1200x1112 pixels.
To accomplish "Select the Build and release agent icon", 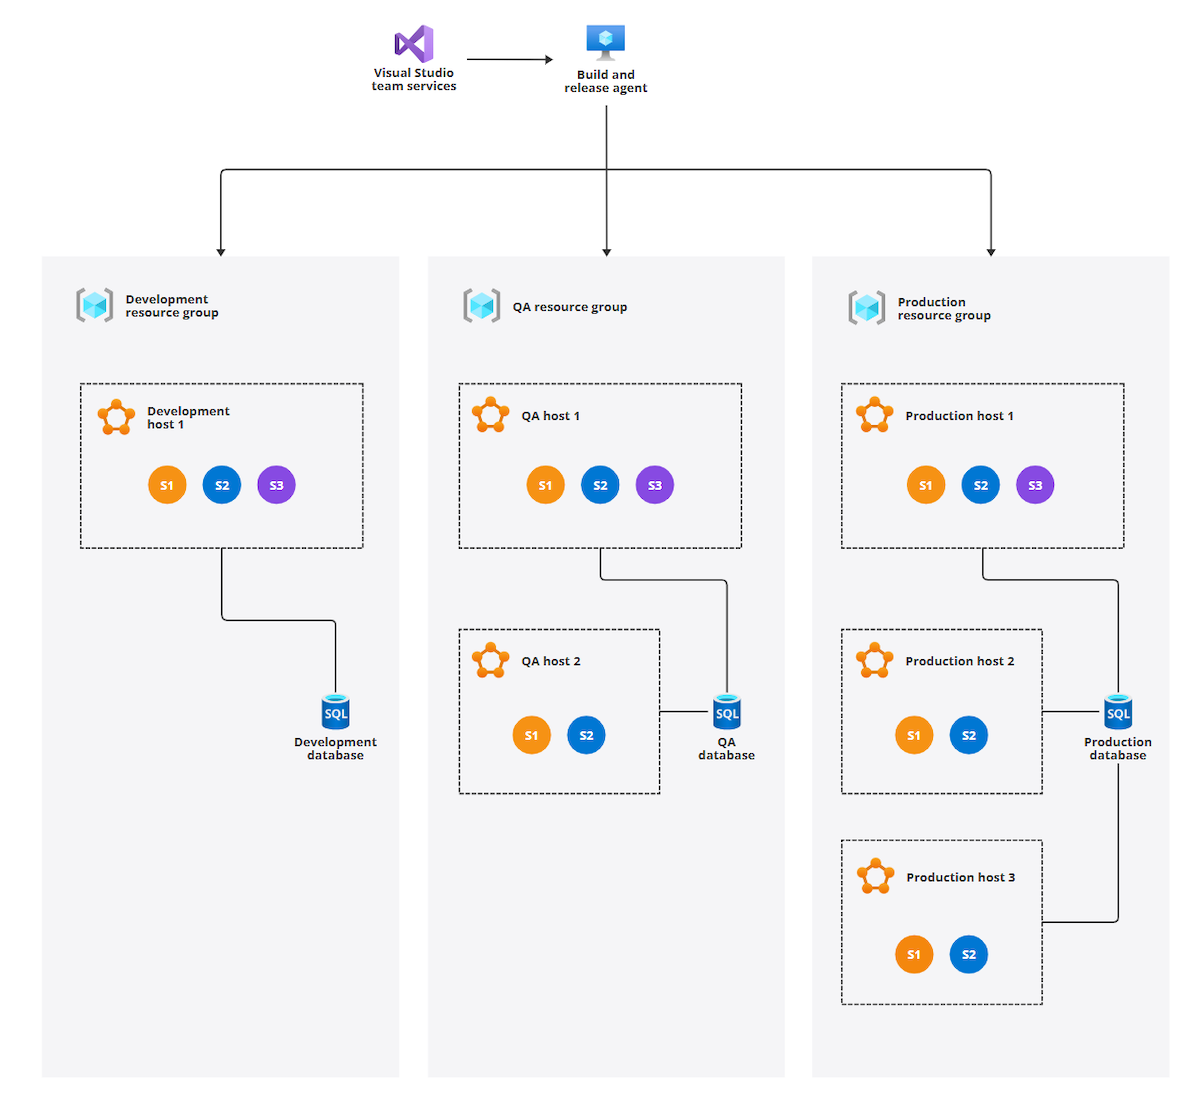I will [605, 43].
